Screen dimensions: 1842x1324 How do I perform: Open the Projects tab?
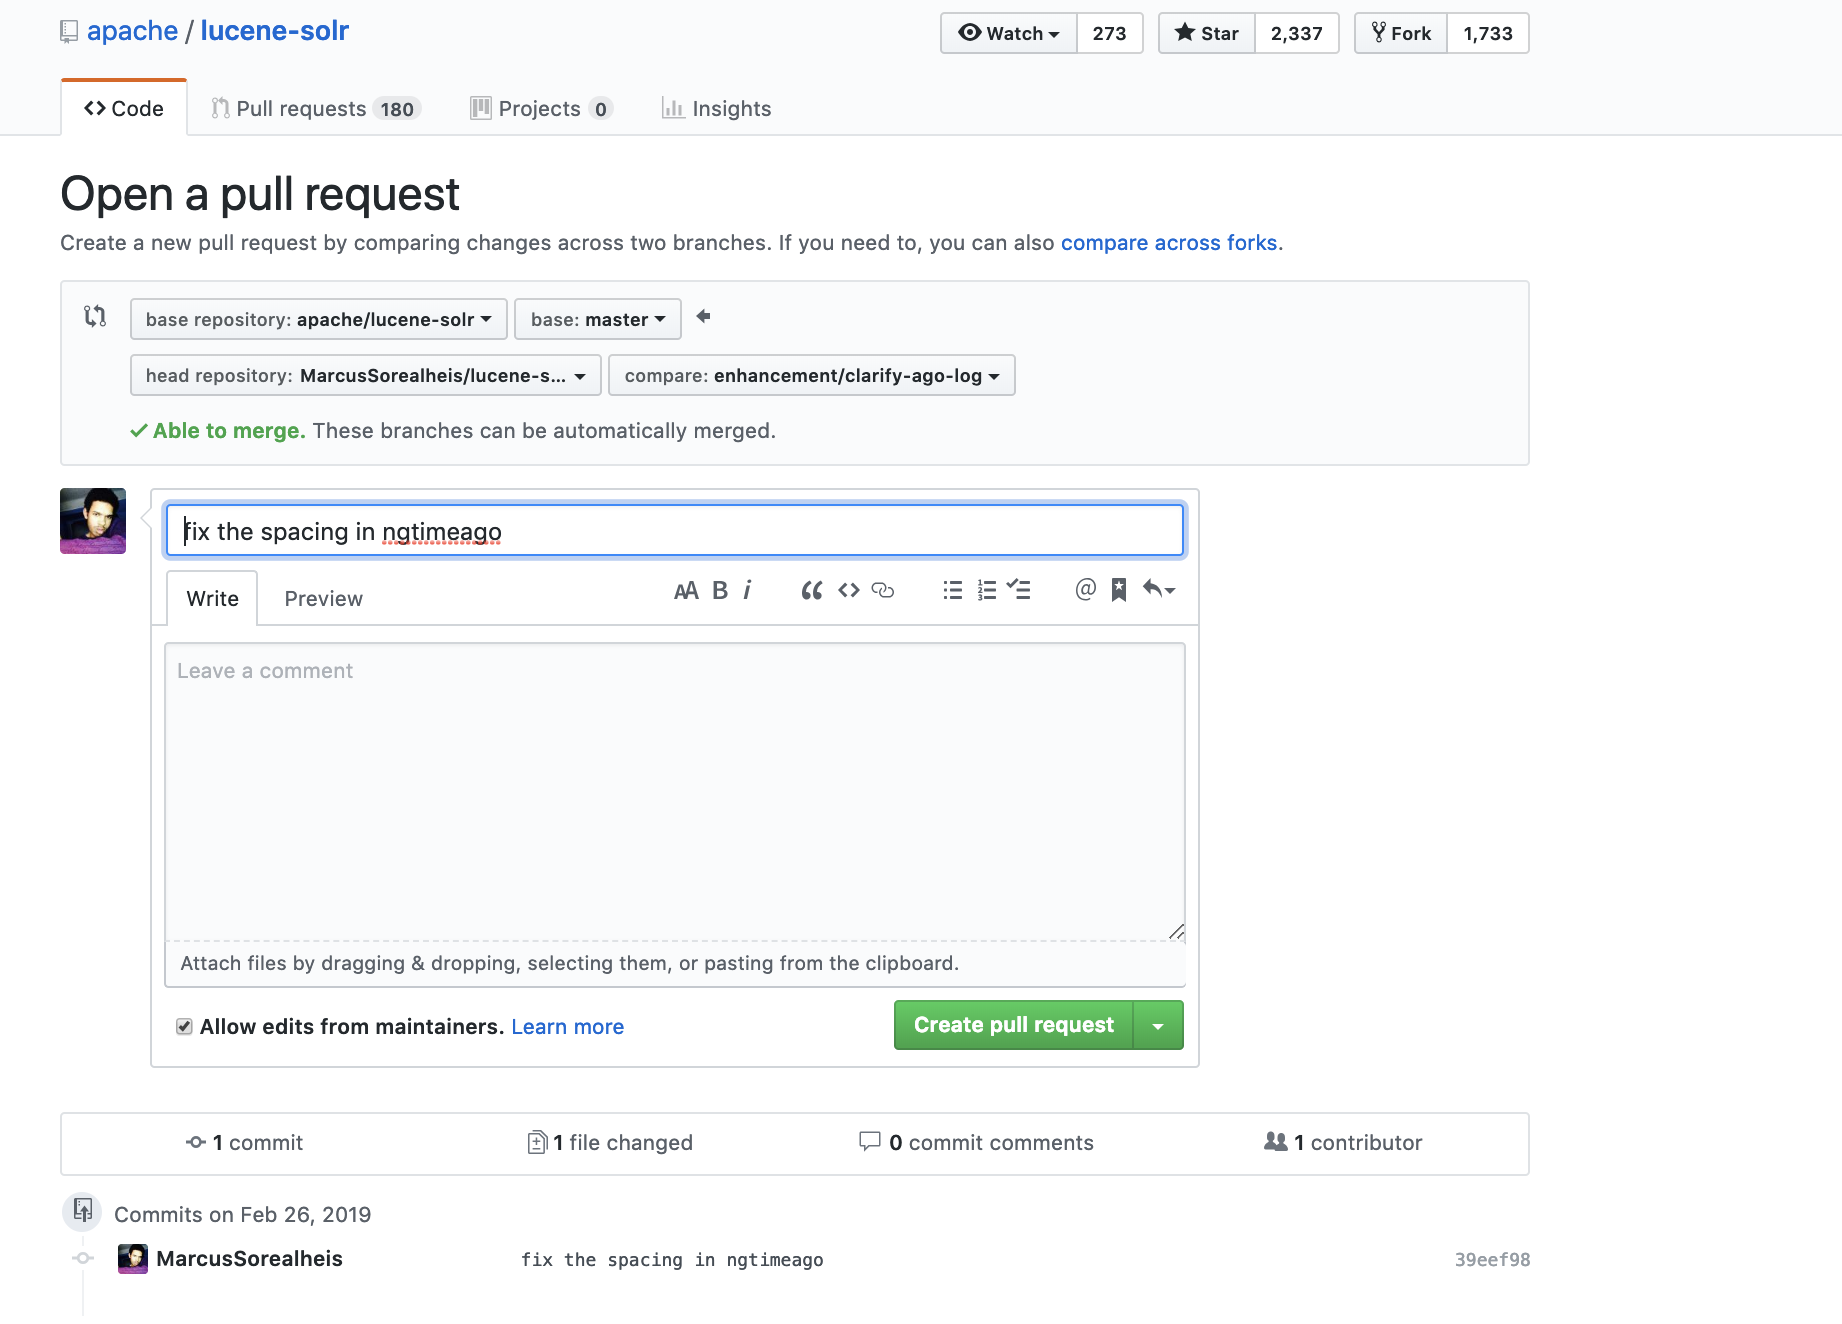click(541, 108)
